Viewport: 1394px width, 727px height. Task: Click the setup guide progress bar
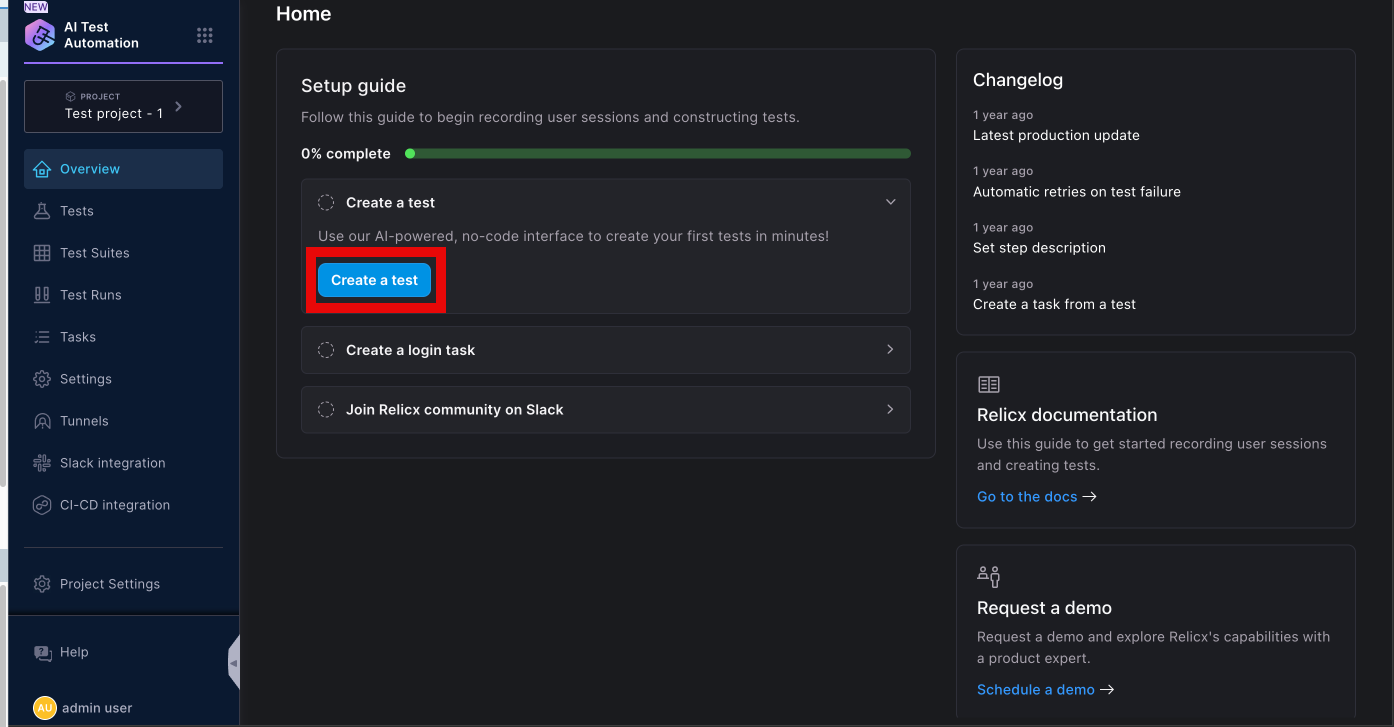click(658, 154)
